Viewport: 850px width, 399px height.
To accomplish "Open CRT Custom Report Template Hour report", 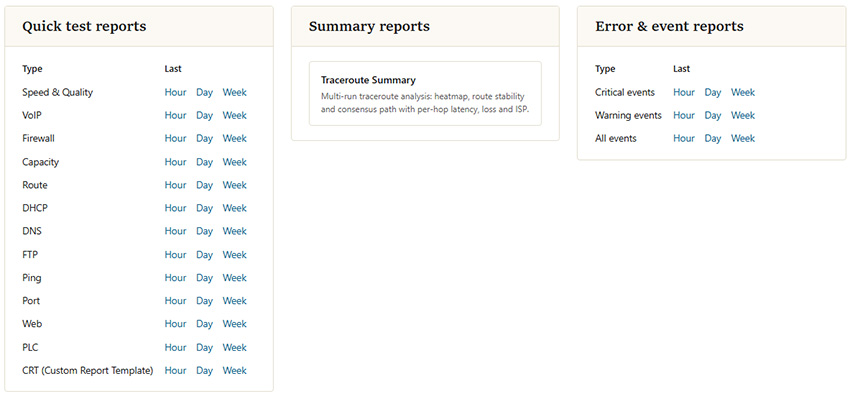I will pos(175,371).
